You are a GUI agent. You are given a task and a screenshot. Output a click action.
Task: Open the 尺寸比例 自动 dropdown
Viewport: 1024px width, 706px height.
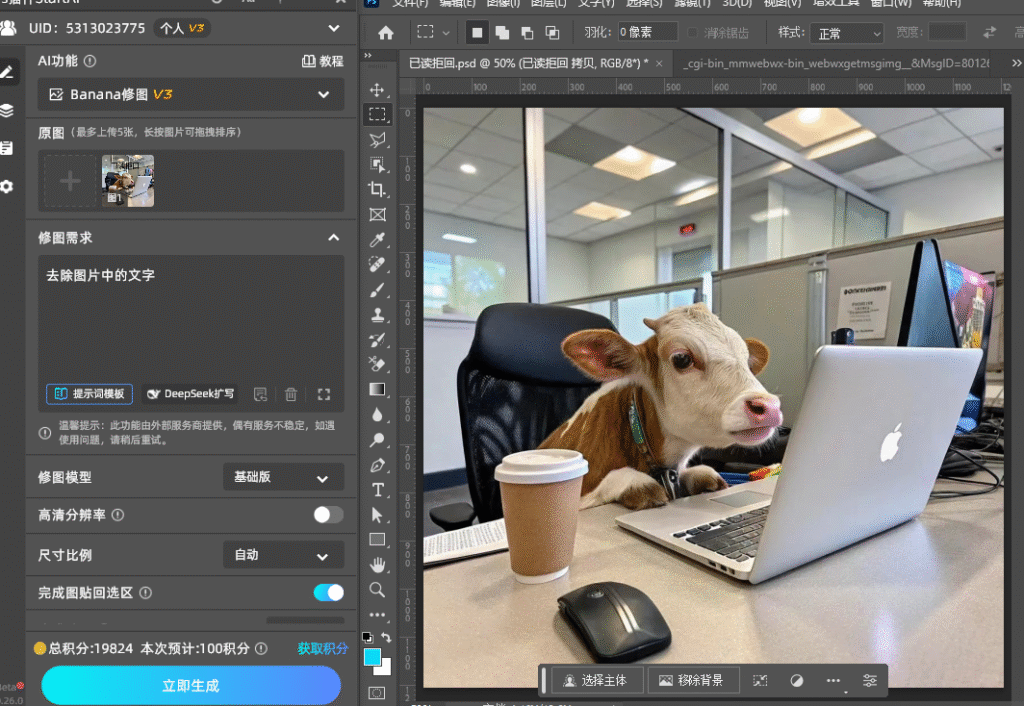click(x=283, y=555)
